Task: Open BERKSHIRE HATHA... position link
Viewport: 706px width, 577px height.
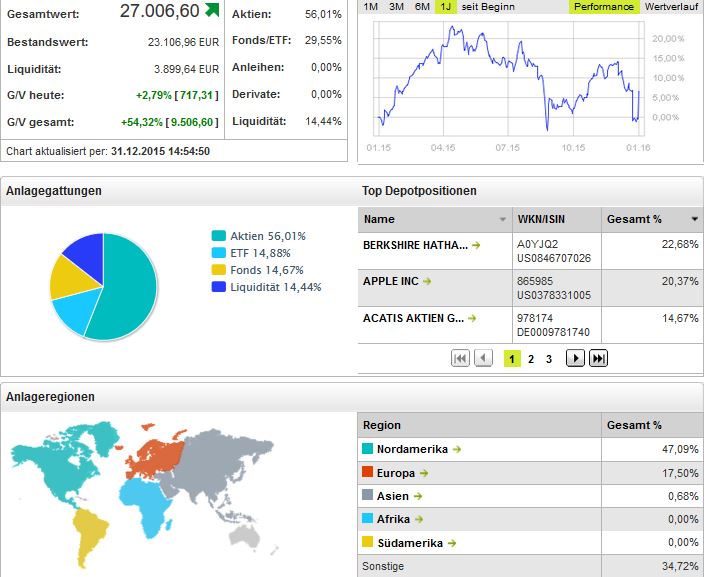Action: tap(415, 245)
